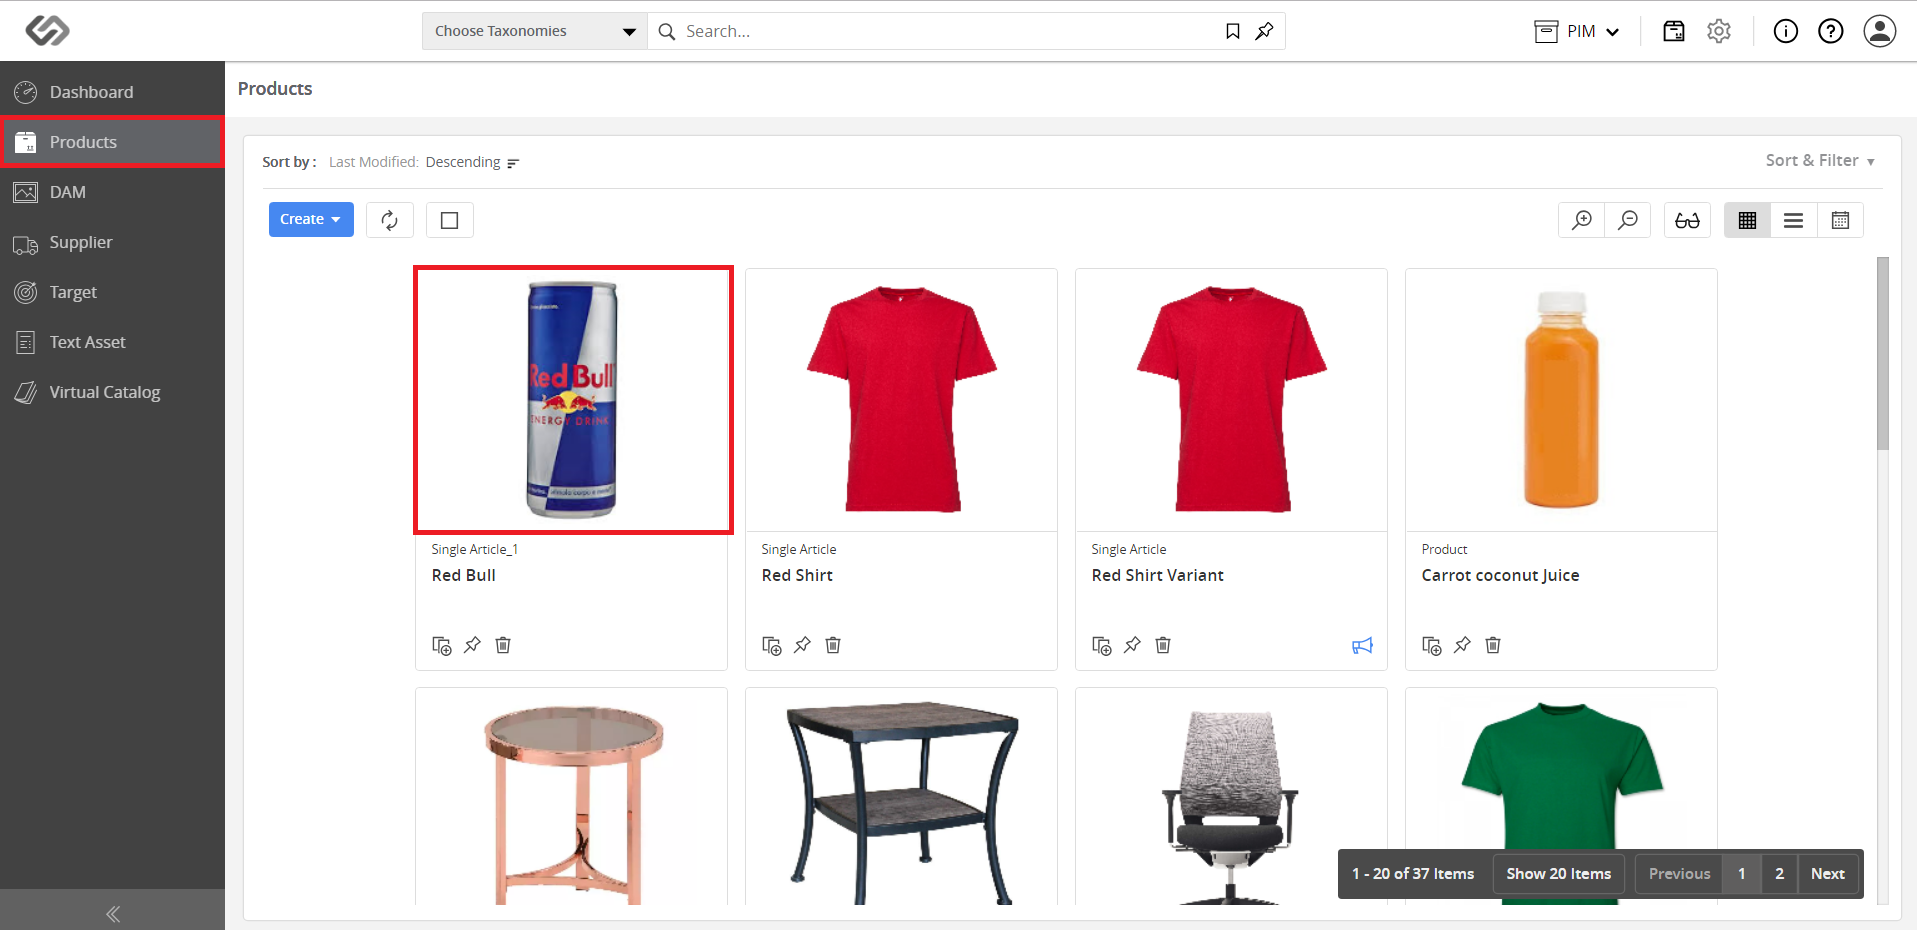Pin the Carrot coconut Juice item
The height and width of the screenshot is (930, 1917).
(1462, 645)
